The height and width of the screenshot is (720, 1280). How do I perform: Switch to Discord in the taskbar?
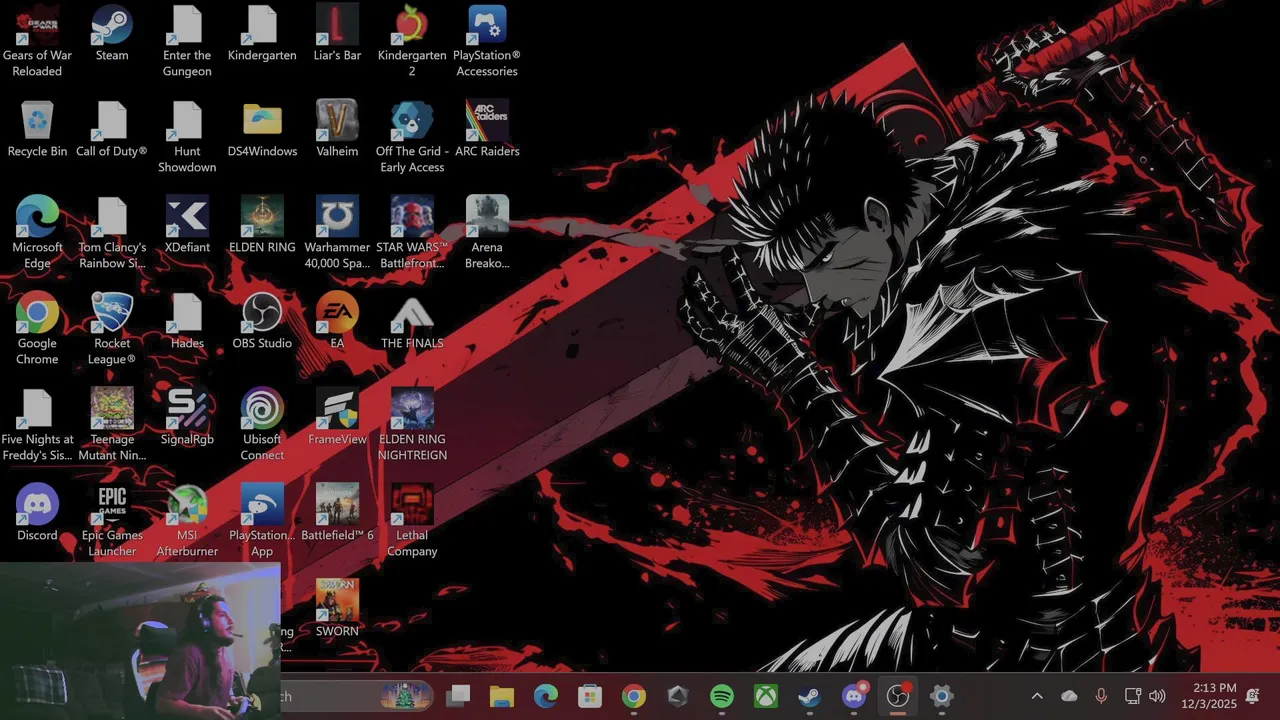pos(854,696)
